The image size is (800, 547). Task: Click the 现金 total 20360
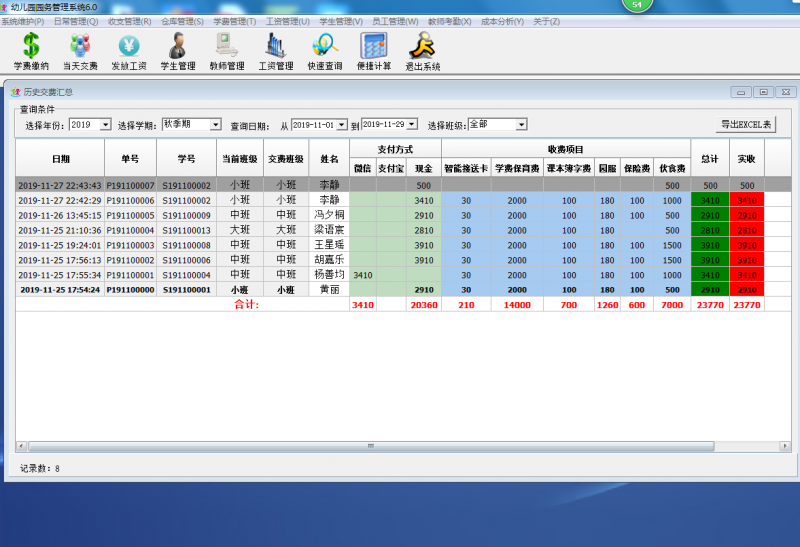coord(423,305)
